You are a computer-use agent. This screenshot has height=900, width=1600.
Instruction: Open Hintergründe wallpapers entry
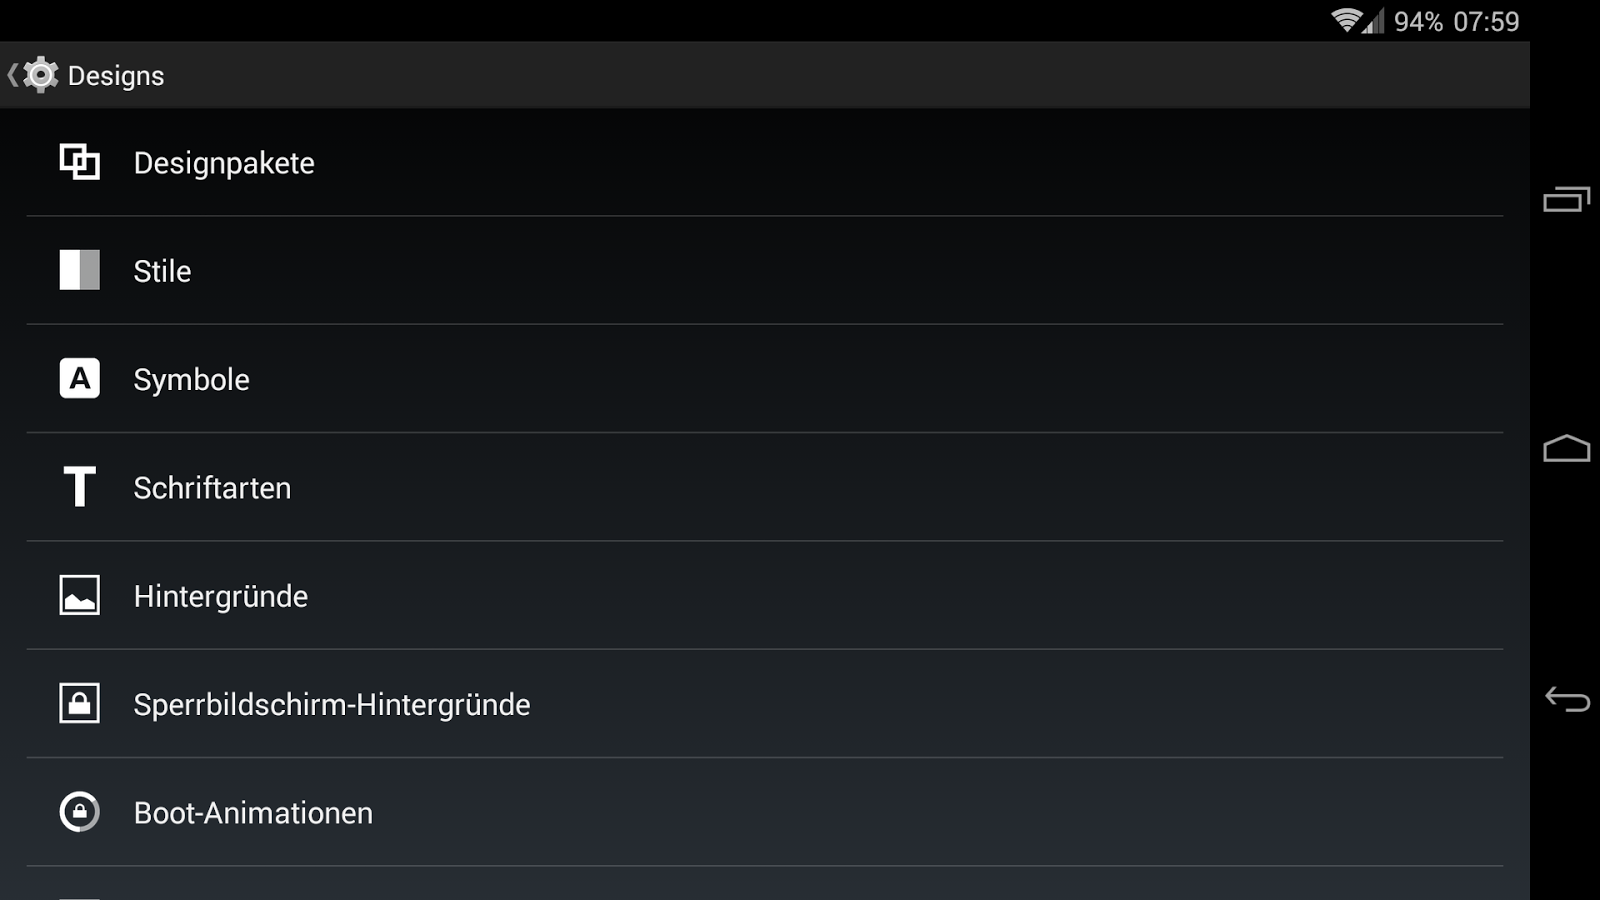[x=220, y=596]
